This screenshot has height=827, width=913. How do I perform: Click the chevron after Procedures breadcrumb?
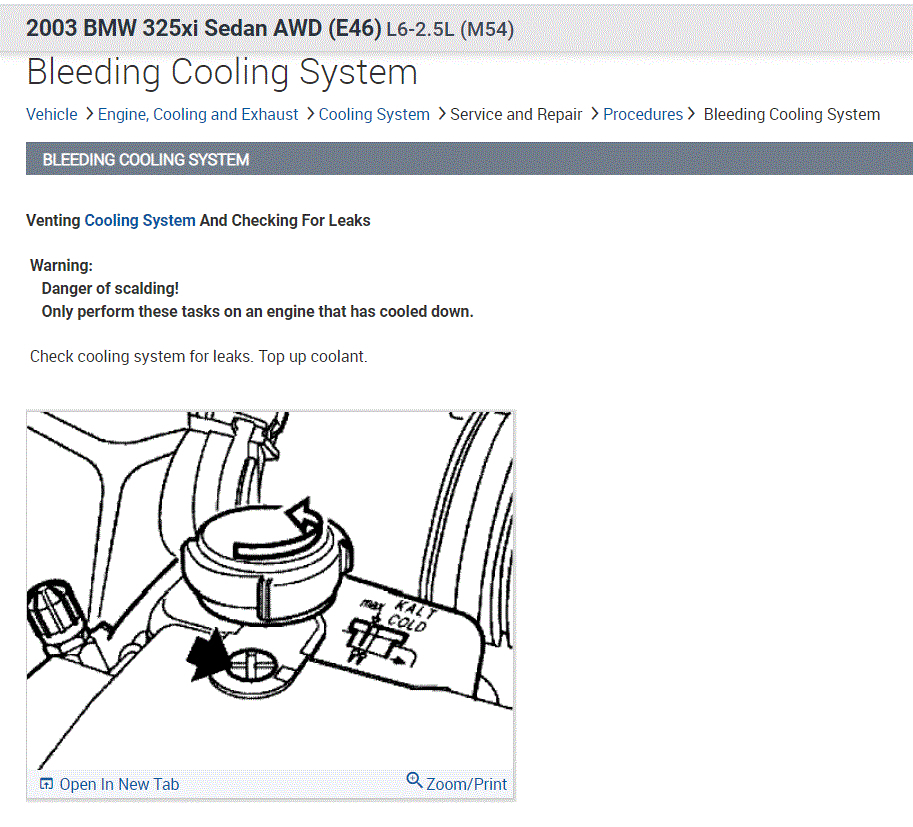[691, 114]
